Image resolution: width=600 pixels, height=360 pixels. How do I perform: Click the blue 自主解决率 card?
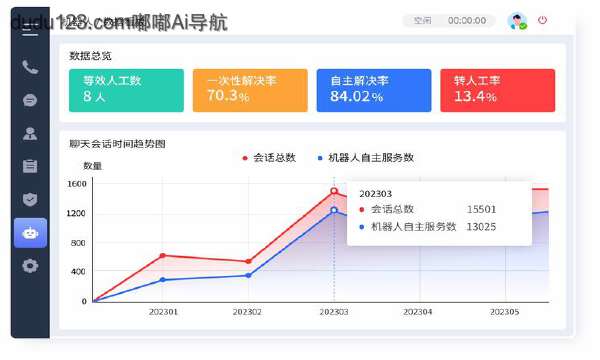(x=374, y=90)
